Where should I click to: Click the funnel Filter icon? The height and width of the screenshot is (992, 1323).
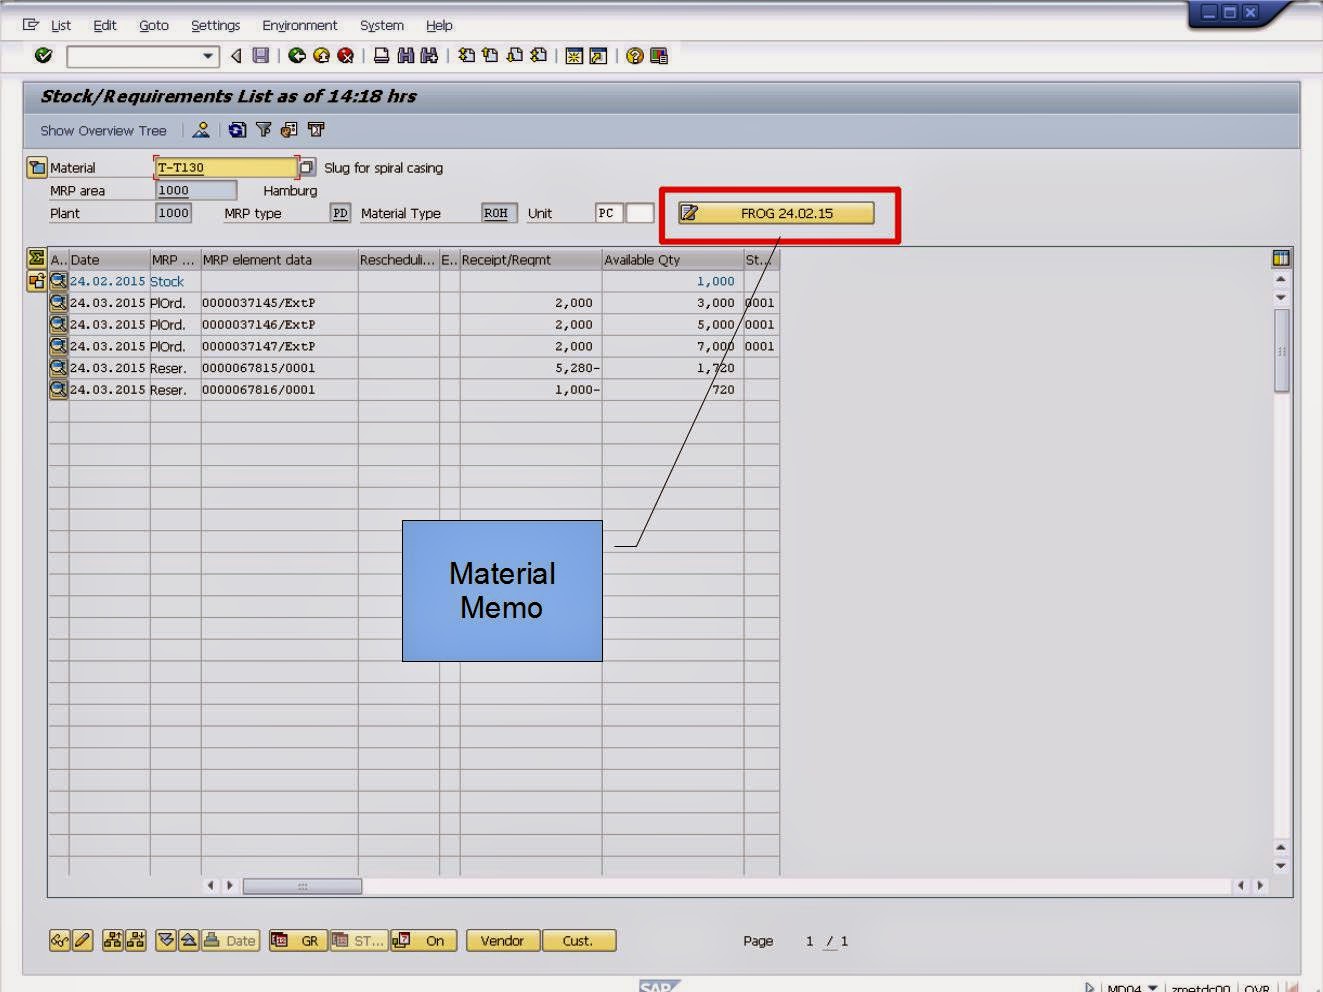tap(264, 130)
